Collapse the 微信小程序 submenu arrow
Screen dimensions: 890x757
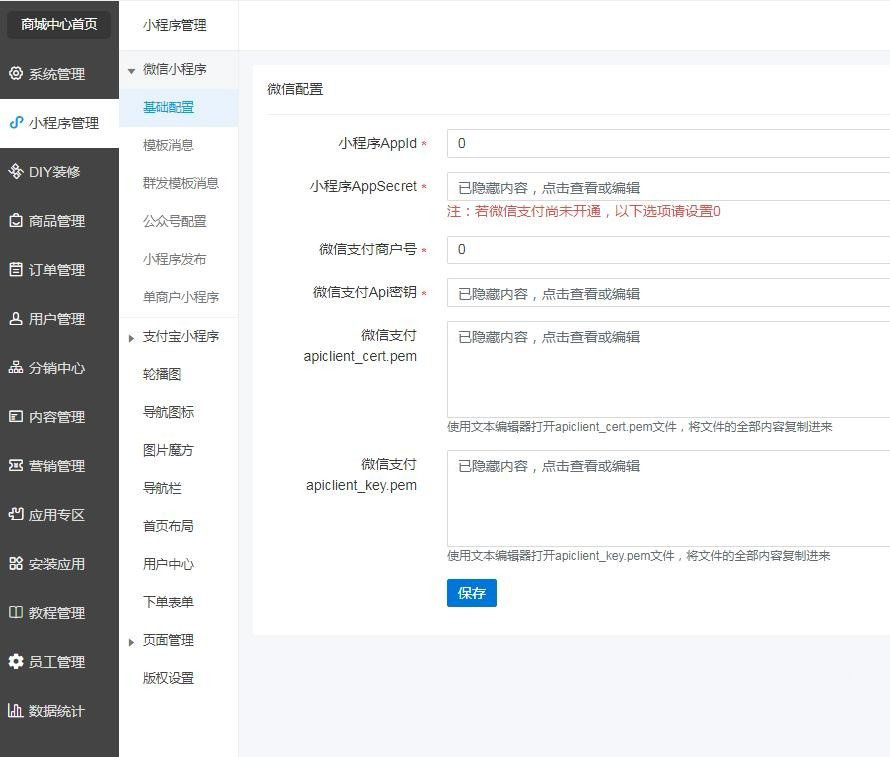click(x=131, y=71)
